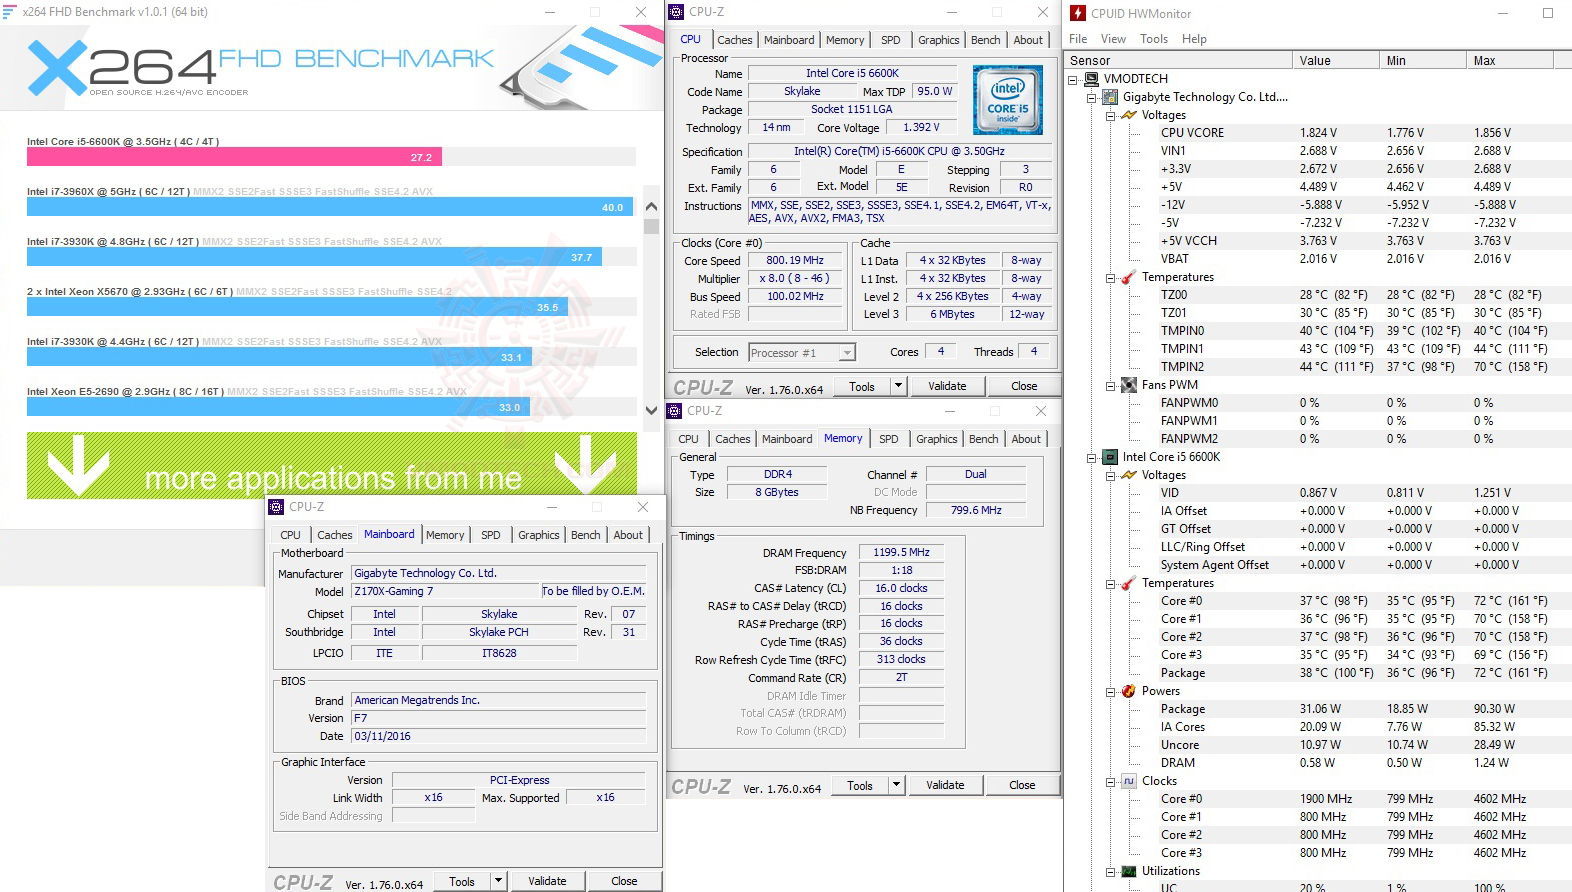Collapse the Clocks section

pyautogui.click(x=1110, y=781)
